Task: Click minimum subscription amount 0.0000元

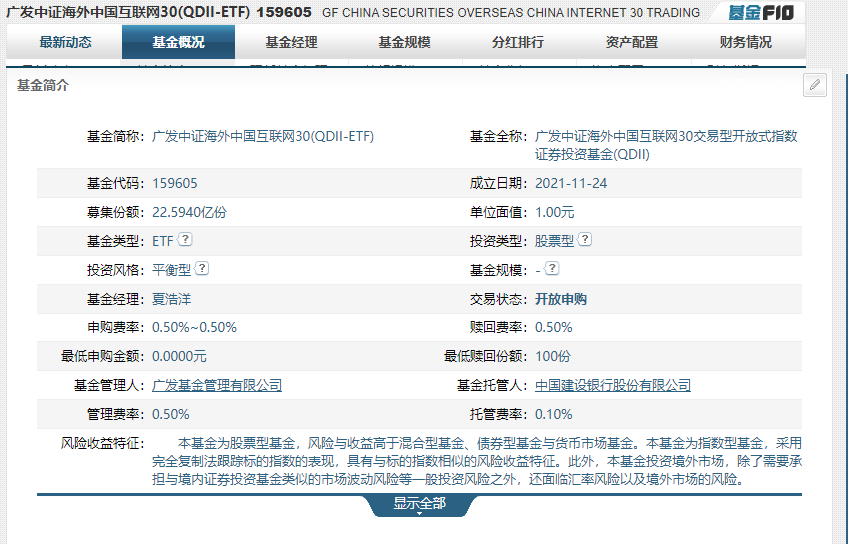Action: [179, 356]
